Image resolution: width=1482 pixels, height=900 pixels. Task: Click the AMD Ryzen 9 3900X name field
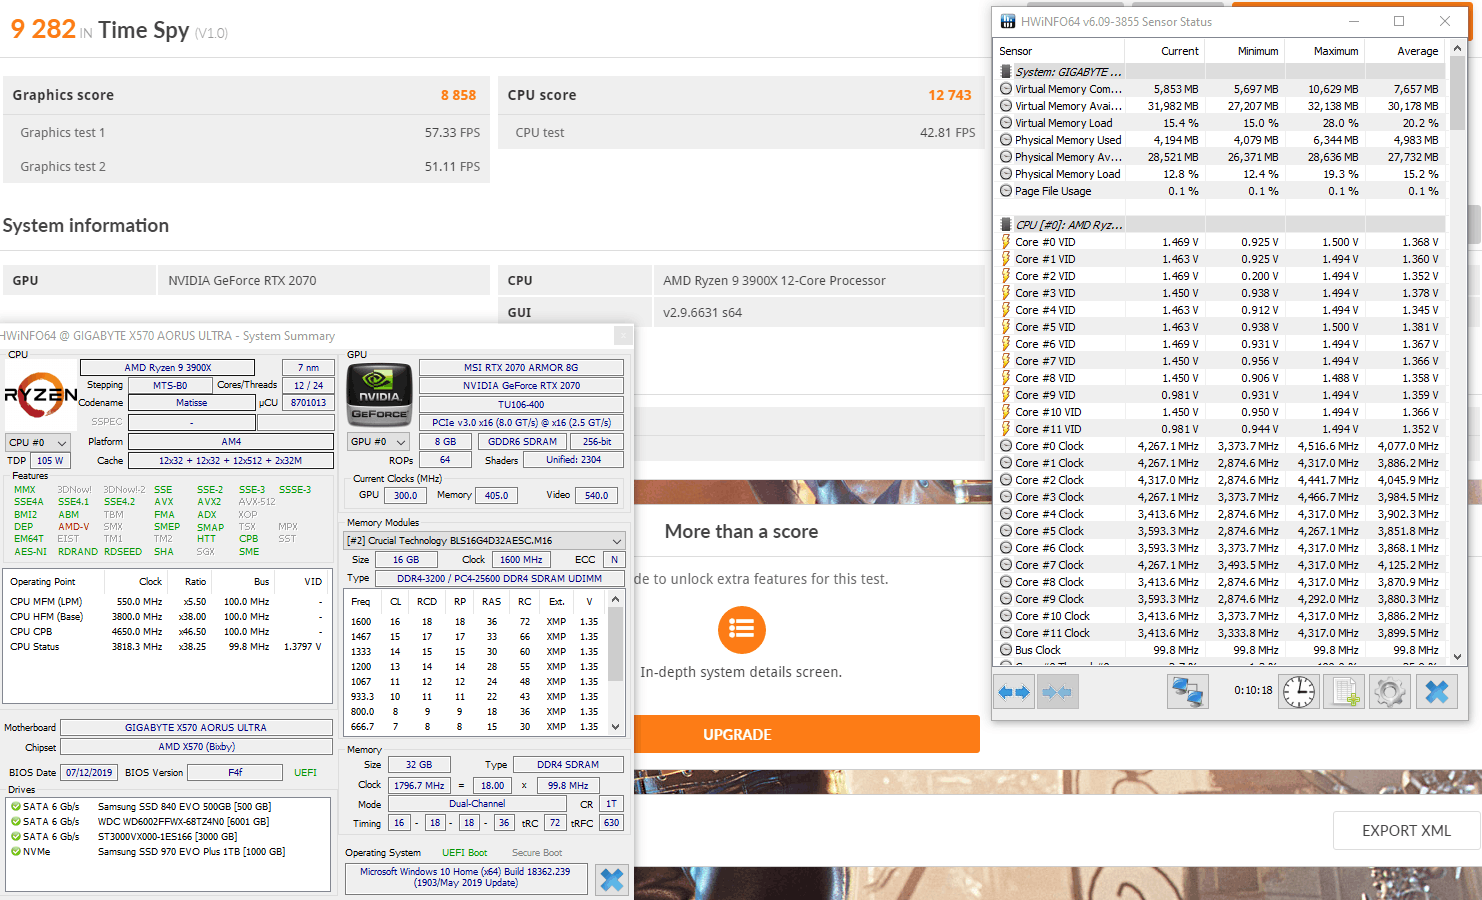tap(167, 367)
